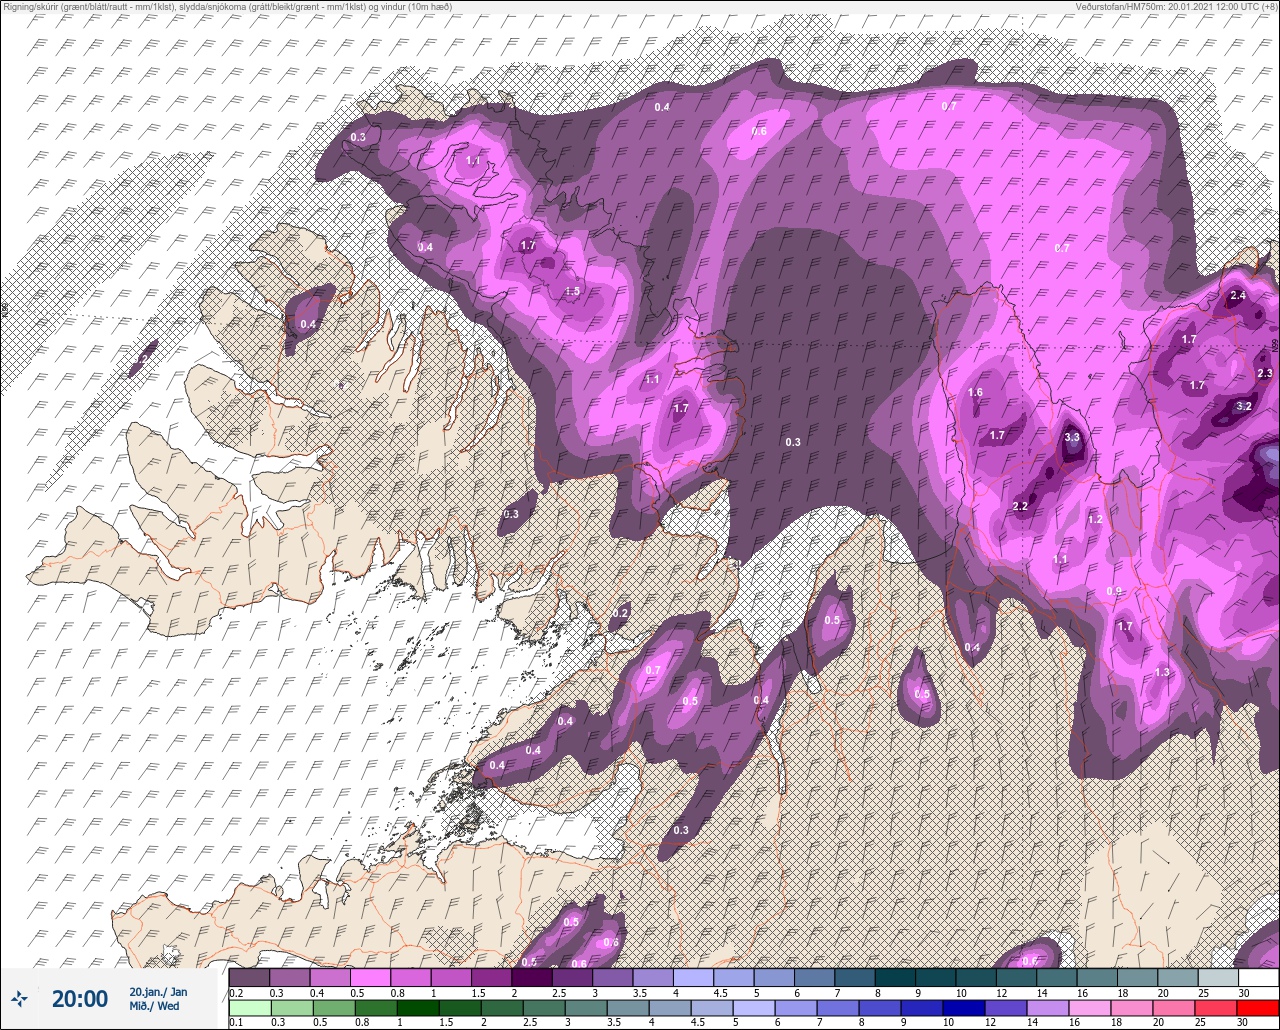1280x1030 pixels.
Task: Click the 1.3 snowfall value on the map
Action: pyautogui.click(x=1162, y=672)
